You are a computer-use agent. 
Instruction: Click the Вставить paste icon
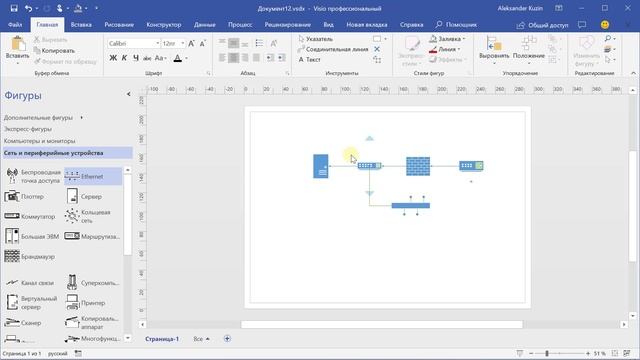point(18,44)
